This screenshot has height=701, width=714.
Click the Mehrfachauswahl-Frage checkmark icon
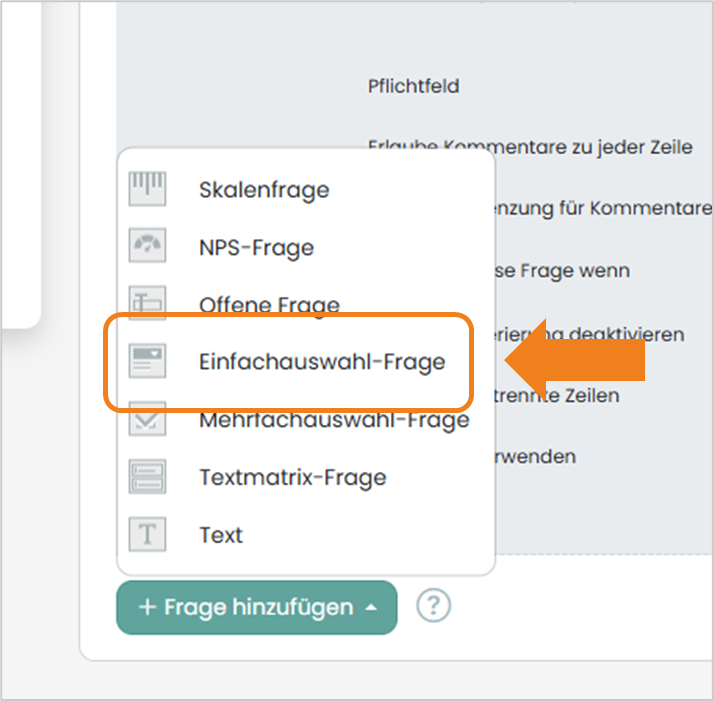147,419
